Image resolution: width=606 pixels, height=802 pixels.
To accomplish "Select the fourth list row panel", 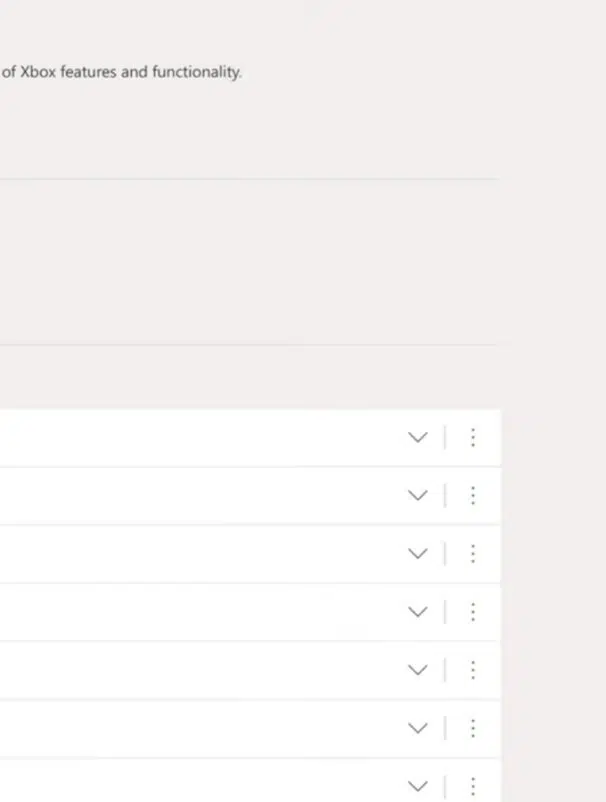I will [x=200, y=611].
